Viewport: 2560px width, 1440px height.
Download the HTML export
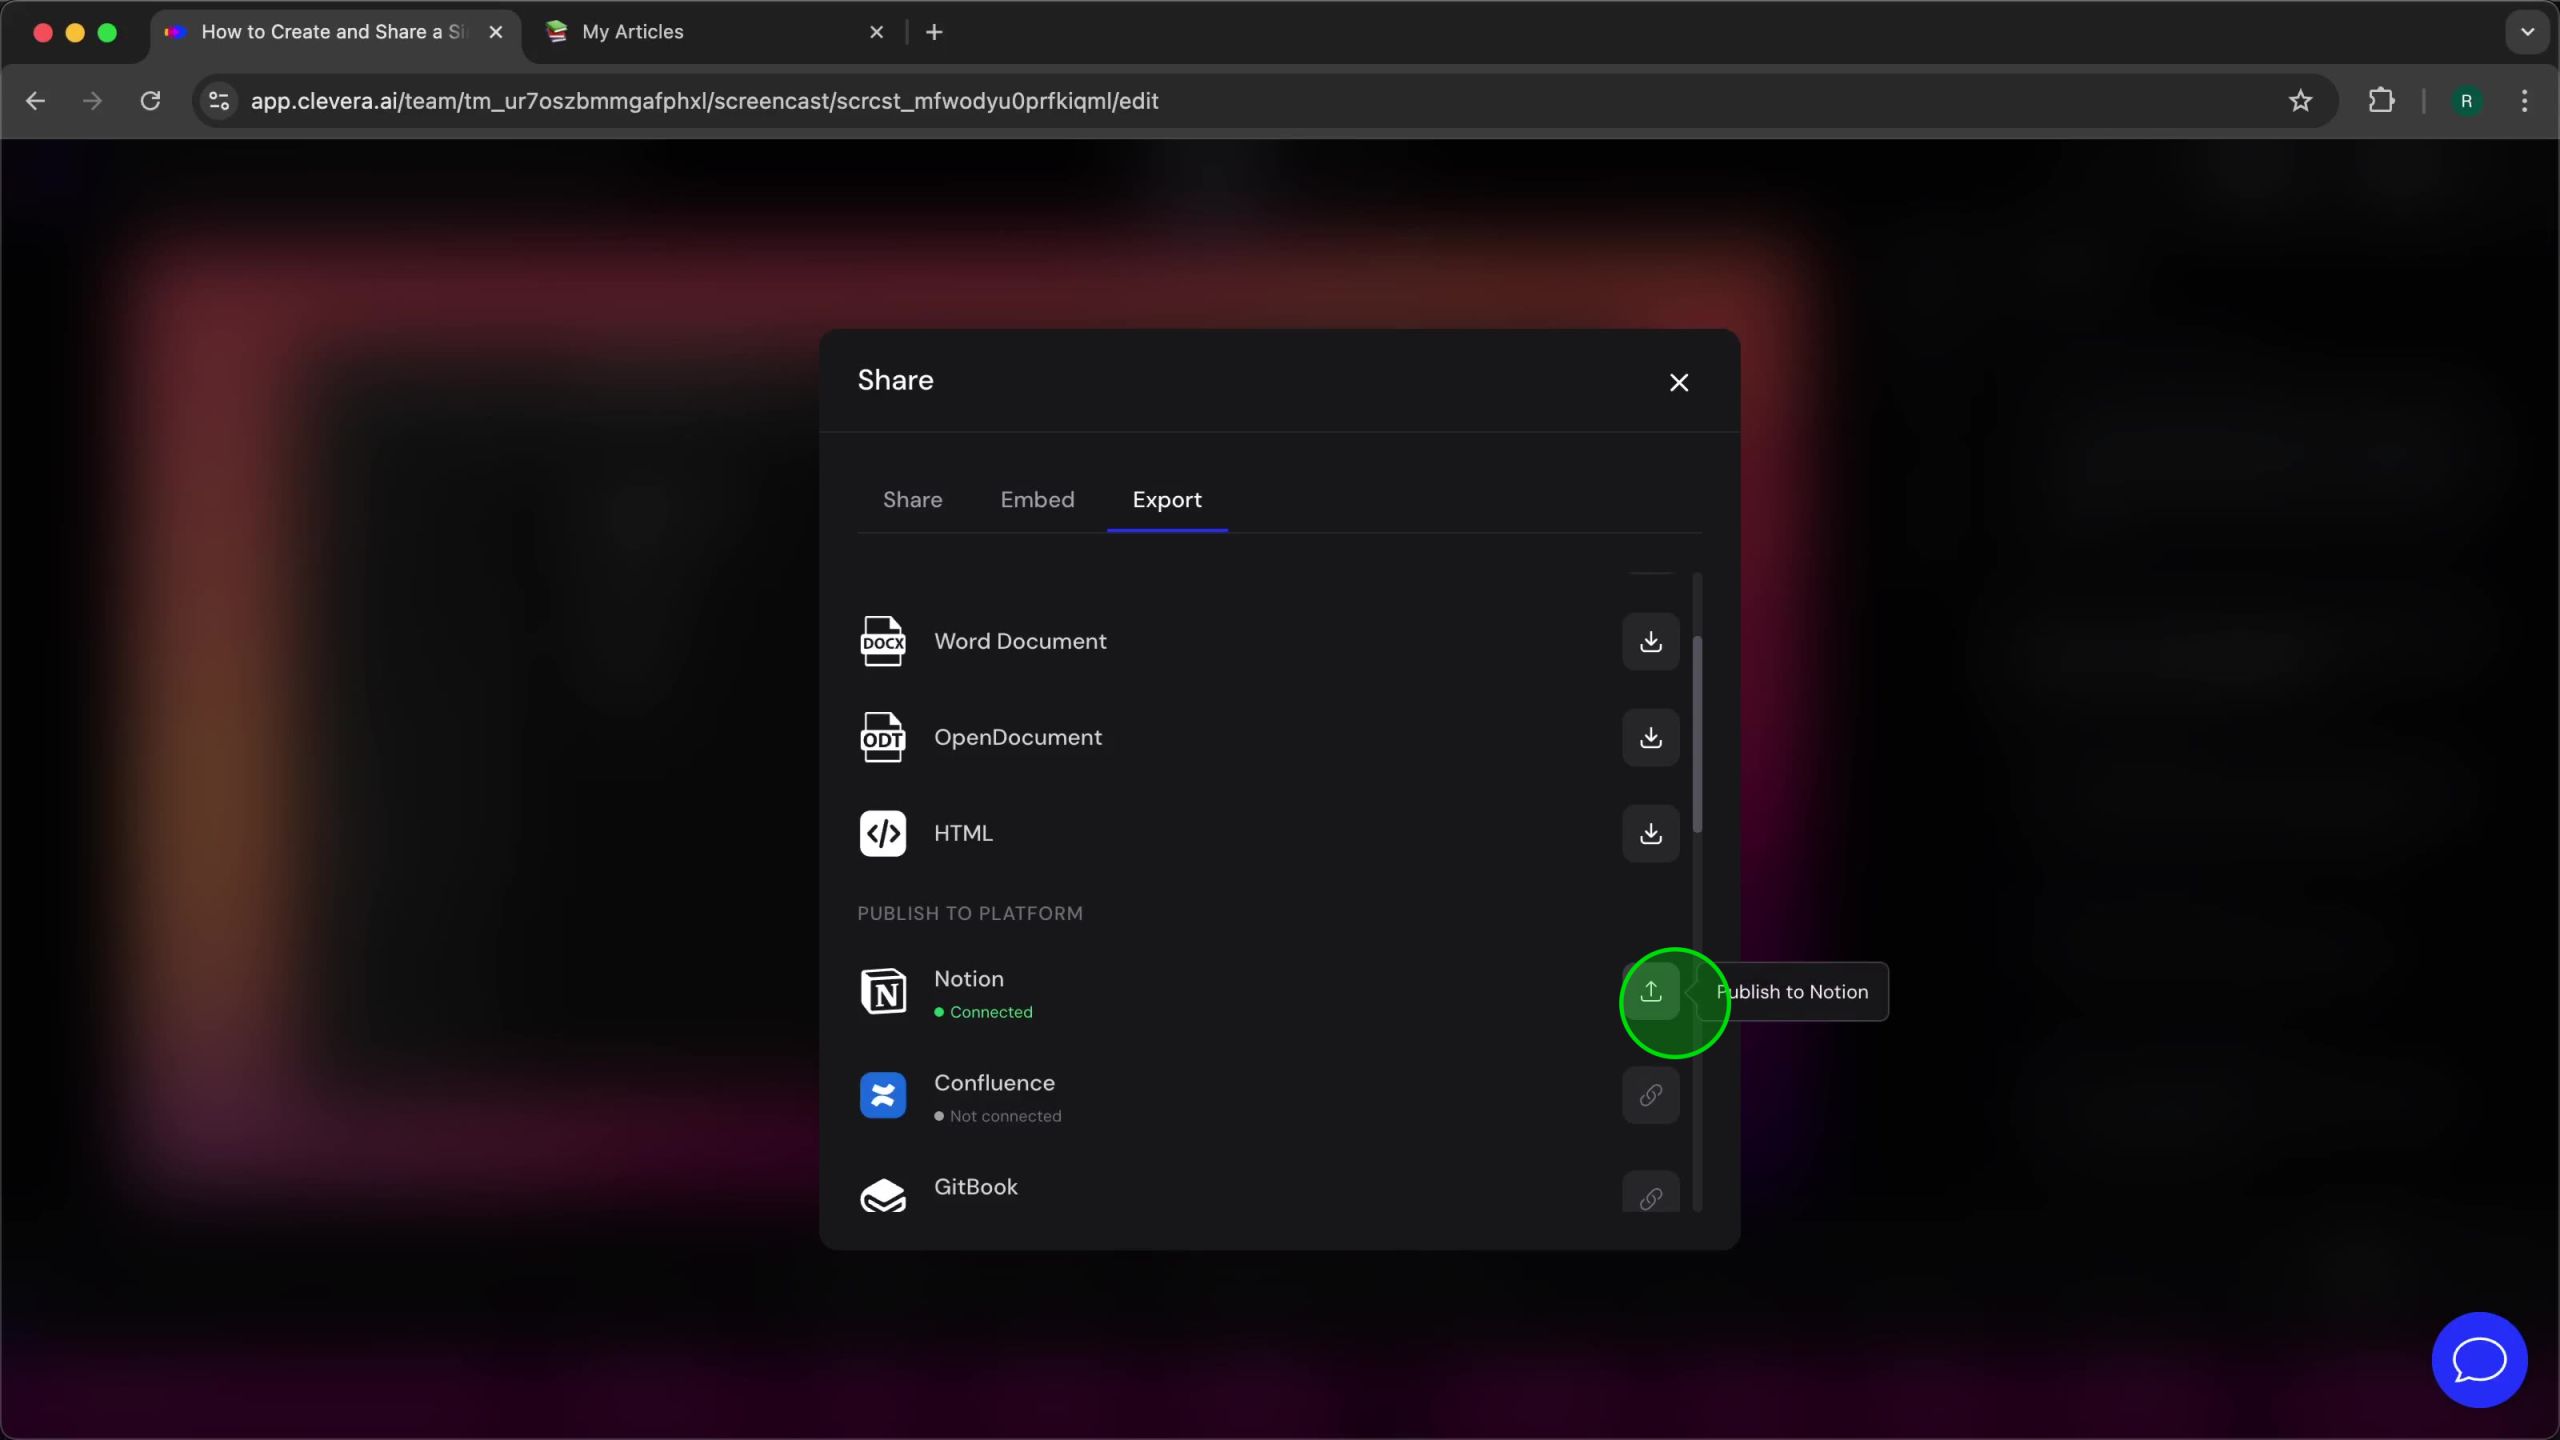pos(1650,833)
